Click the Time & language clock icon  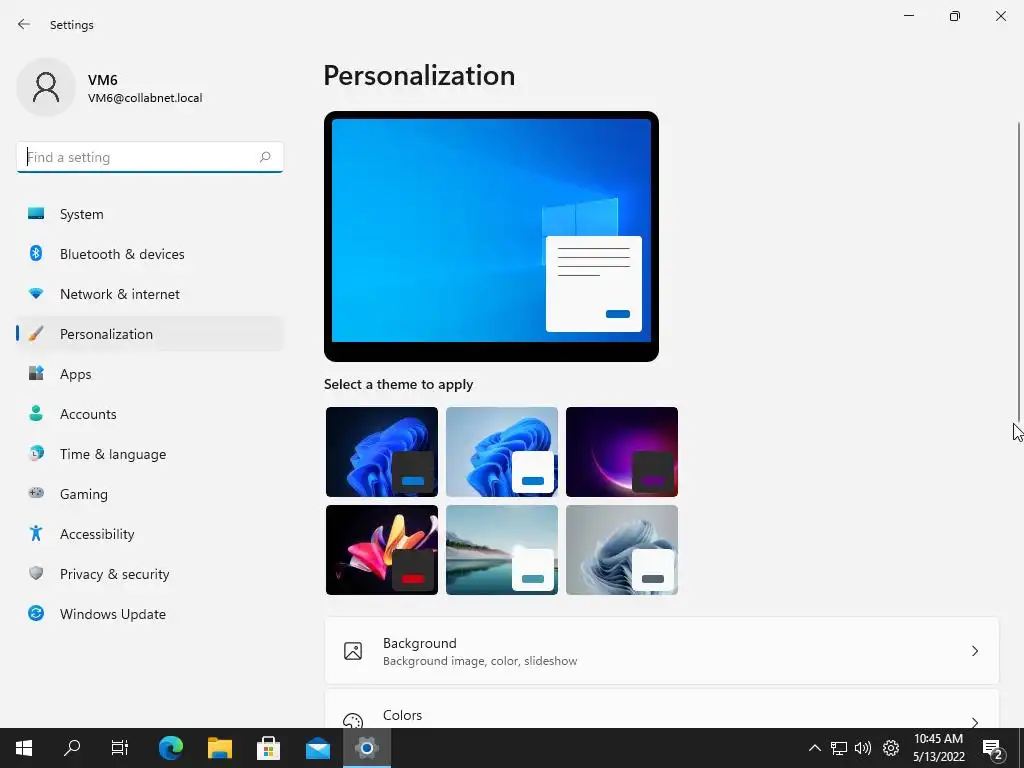pos(36,453)
